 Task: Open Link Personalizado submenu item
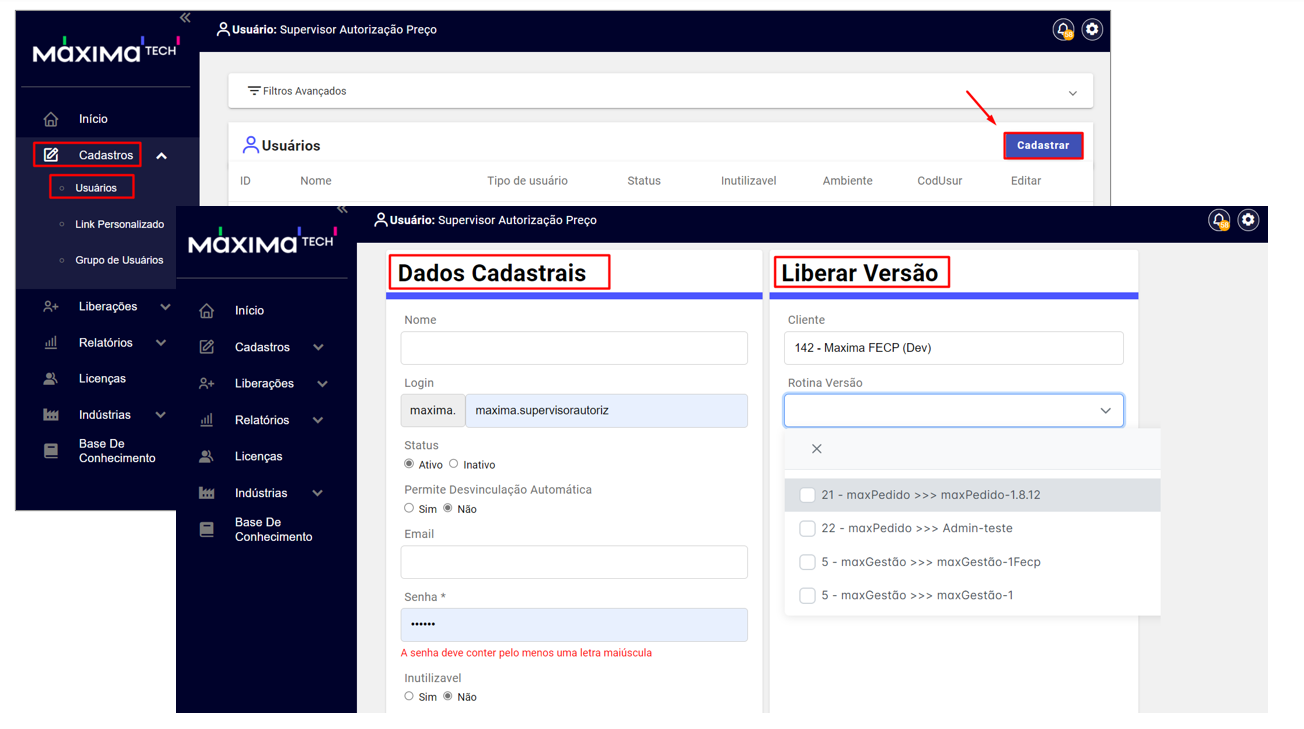(119, 224)
